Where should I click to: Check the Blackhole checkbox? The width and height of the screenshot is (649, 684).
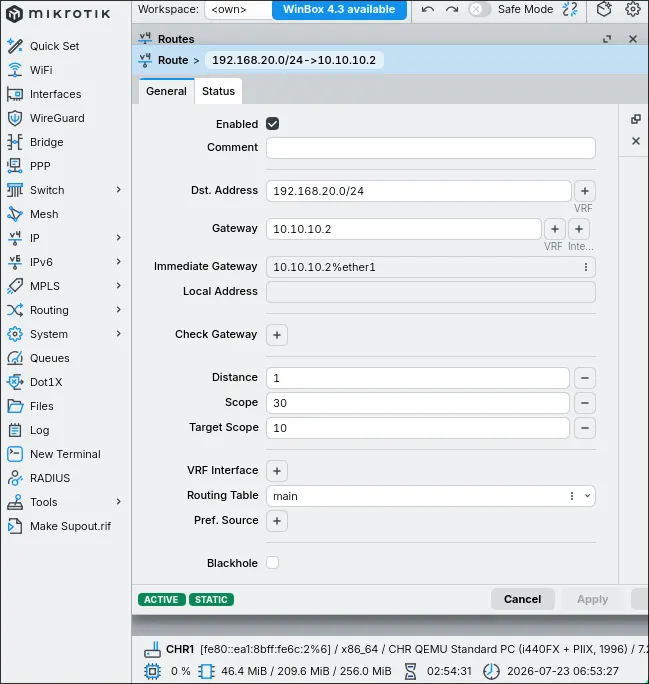(273, 563)
